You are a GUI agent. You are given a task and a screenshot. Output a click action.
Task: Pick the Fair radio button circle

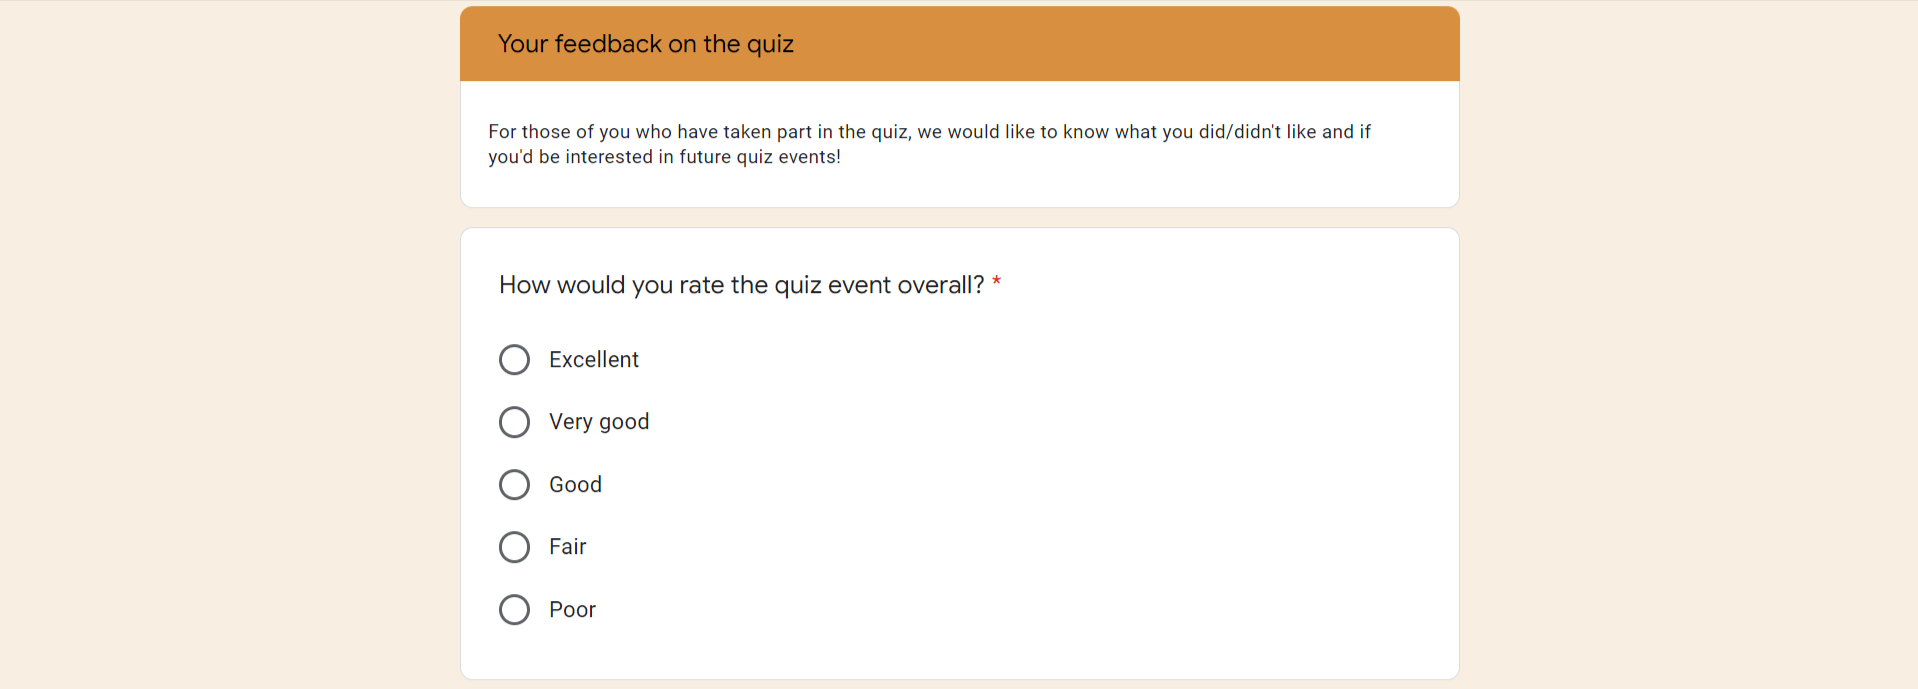(x=514, y=547)
